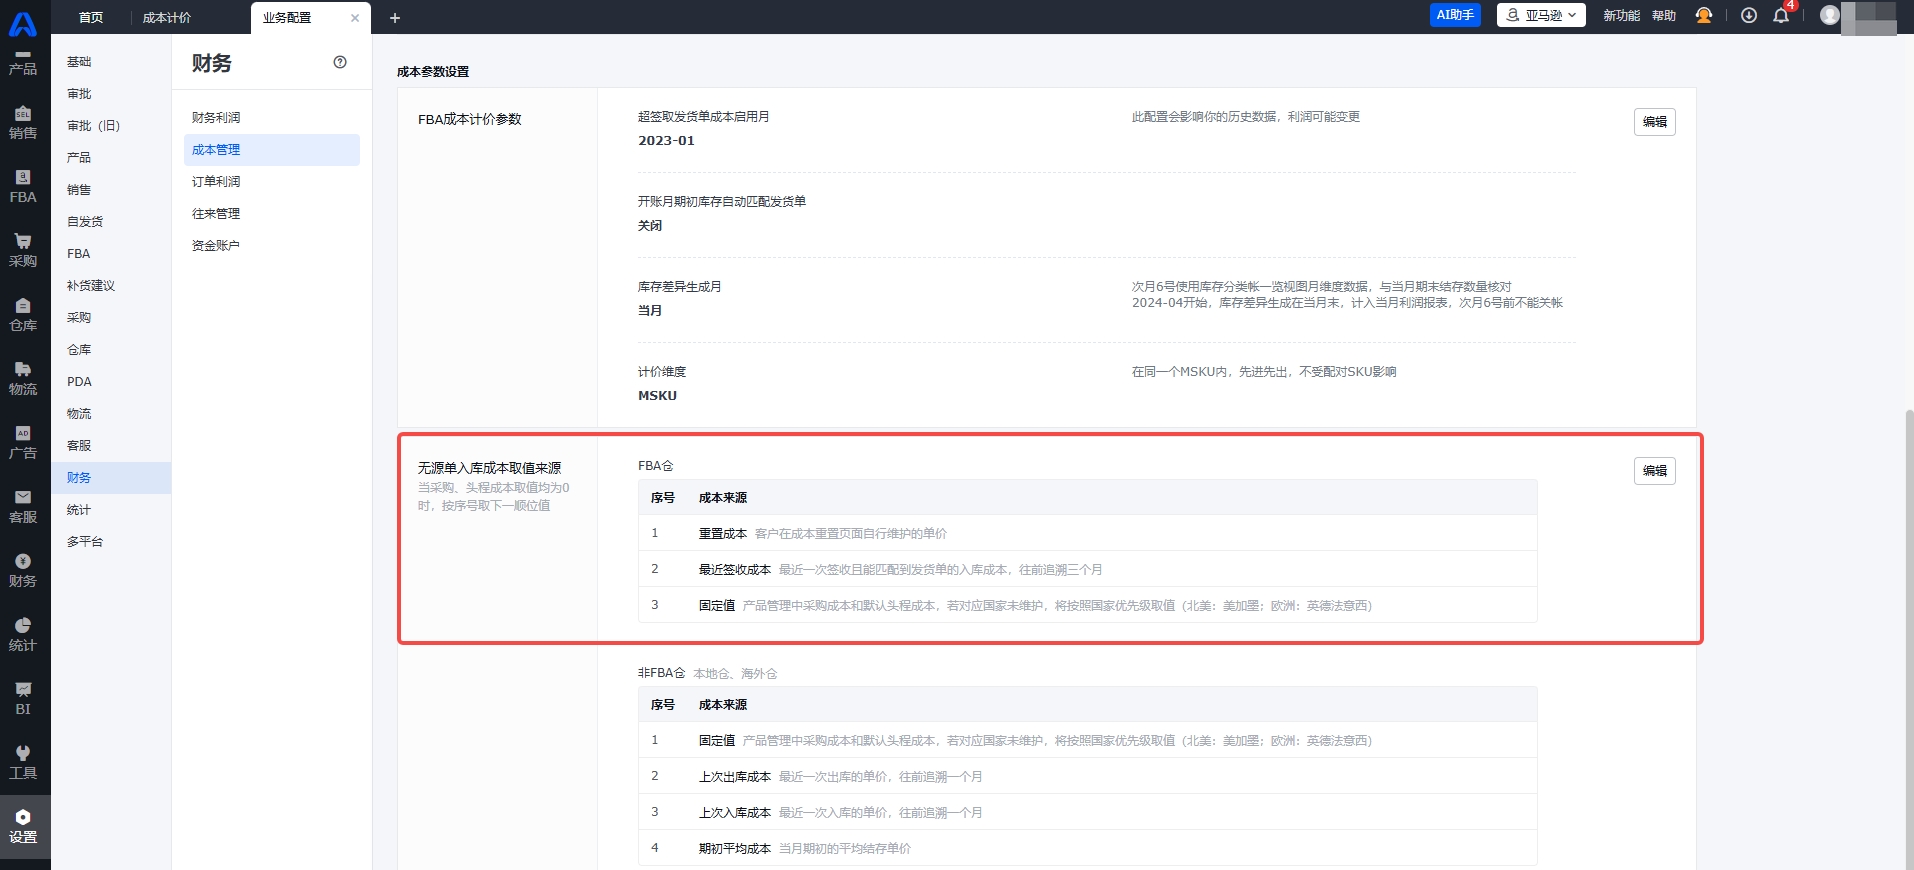The image size is (1914, 870).
Task: Add a new tab with plus button
Action: [x=395, y=18]
